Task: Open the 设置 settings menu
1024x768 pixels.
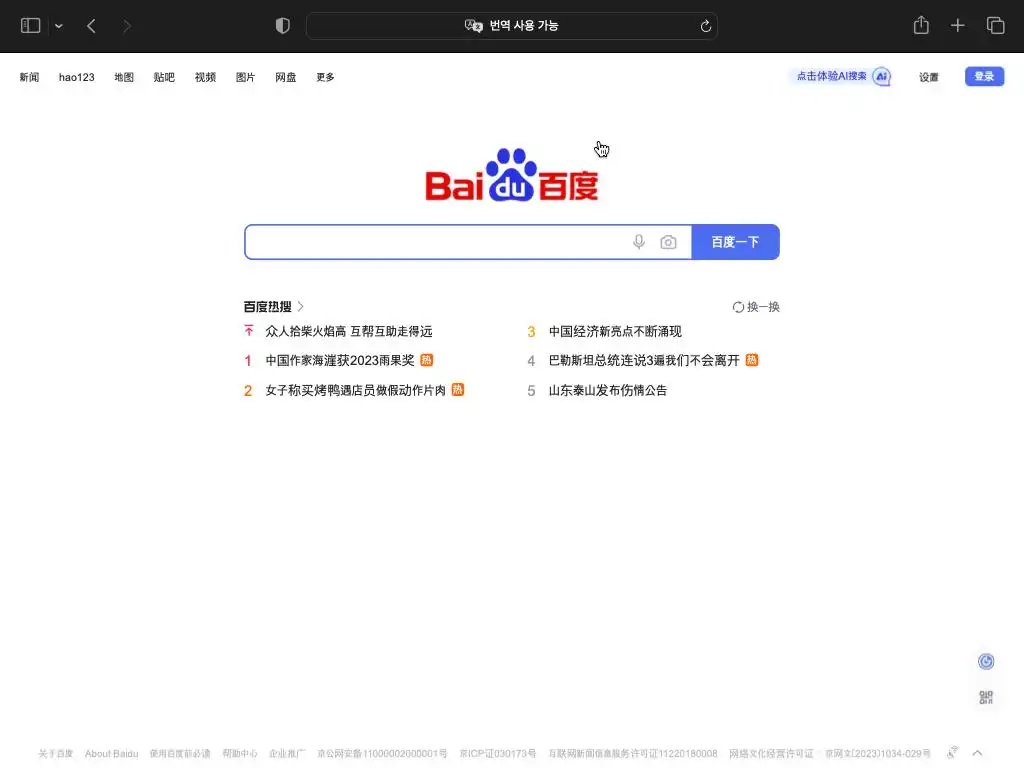Action: (x=929, y=77)
